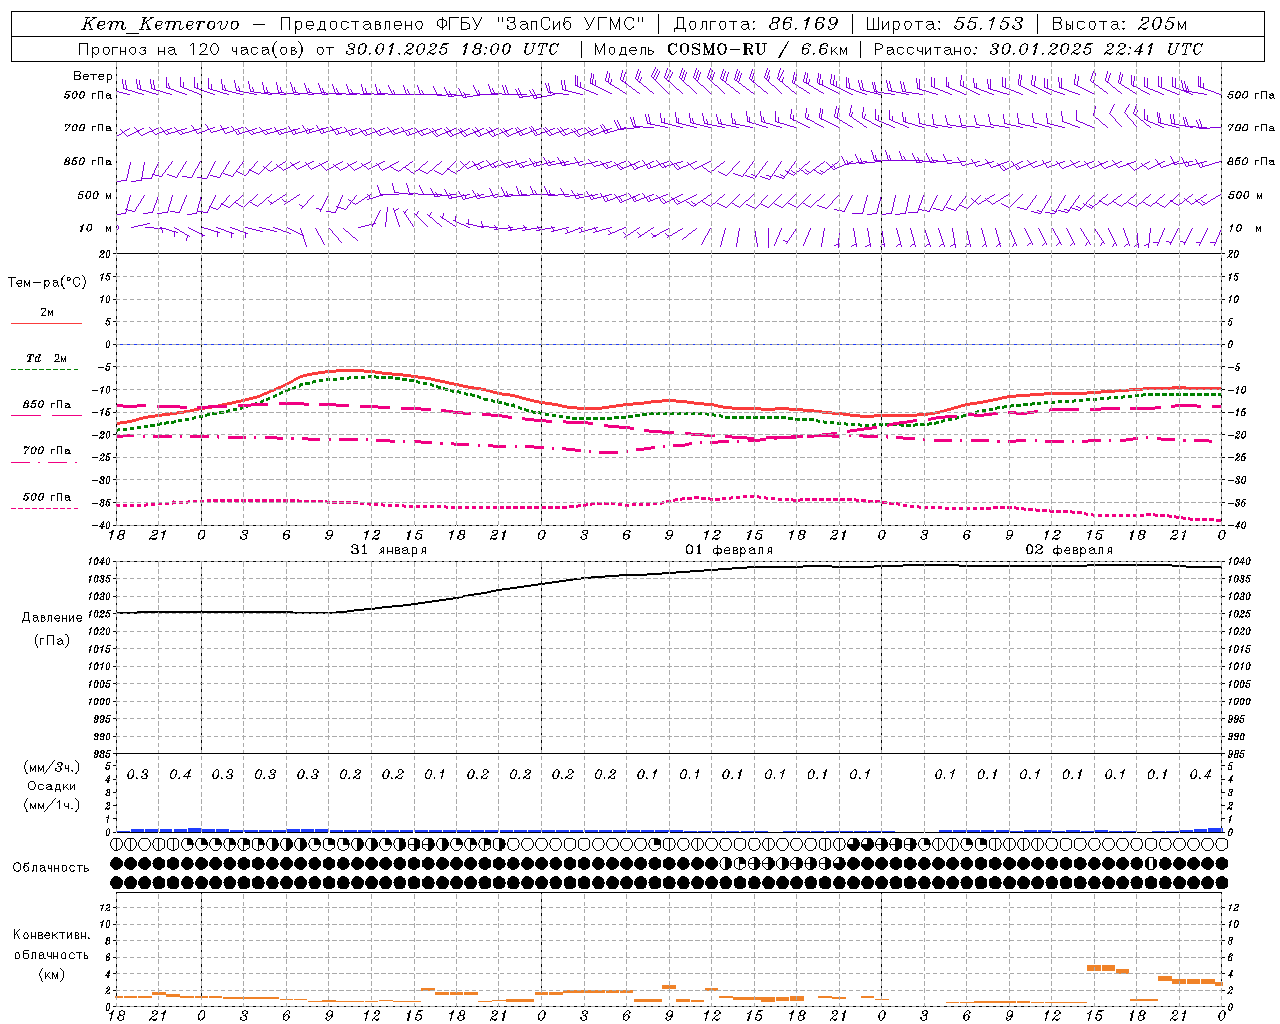Screen dimensions: 1280x1024
Task: Click the Давление pressure panel label
Action: coord(52,618)
